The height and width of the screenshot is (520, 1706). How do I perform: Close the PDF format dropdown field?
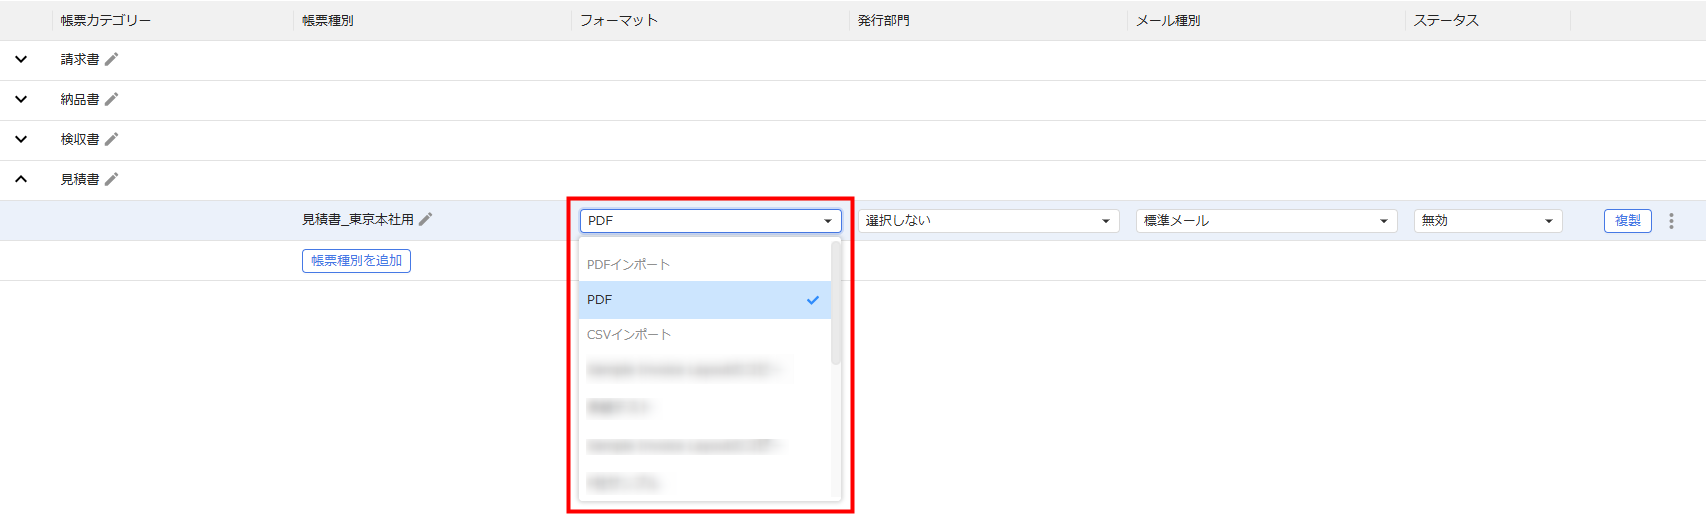[x=710, y=221]
